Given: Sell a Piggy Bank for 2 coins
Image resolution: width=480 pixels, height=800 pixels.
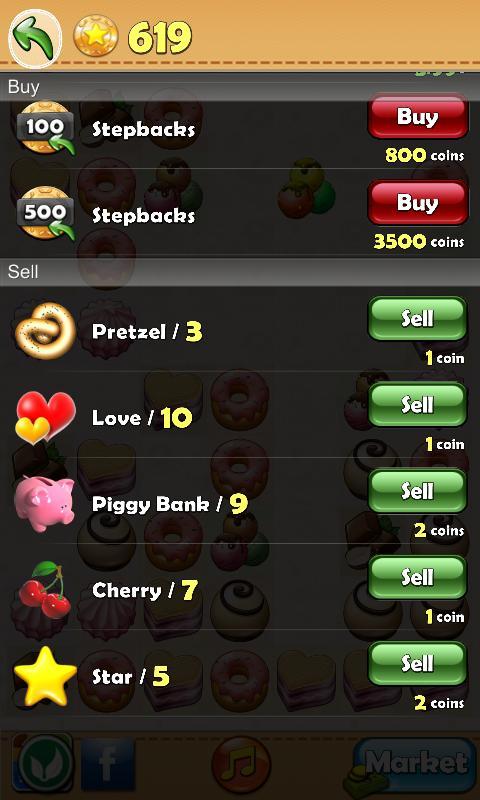Looking at the screenshot, I should [417, 491].
